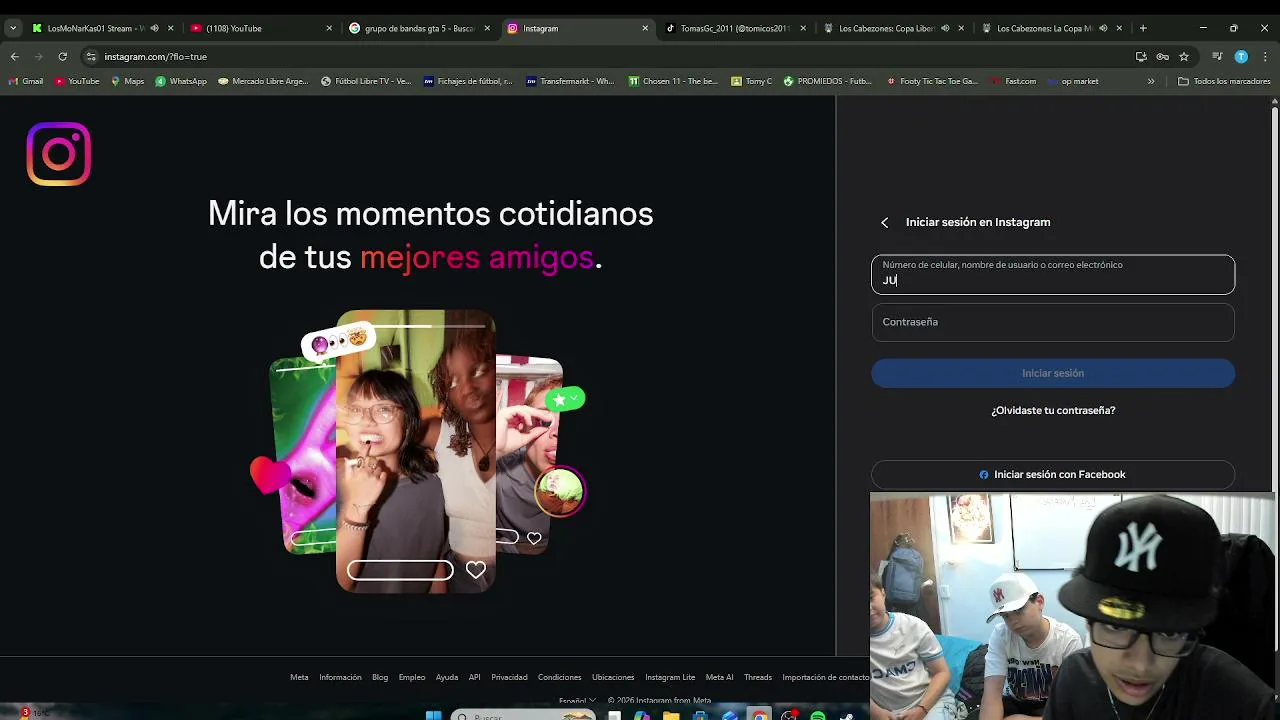Bookmark this page with the star icon
Image resolution: width=1280 pixels, height=720 pixels.
tap(1184, 57)
